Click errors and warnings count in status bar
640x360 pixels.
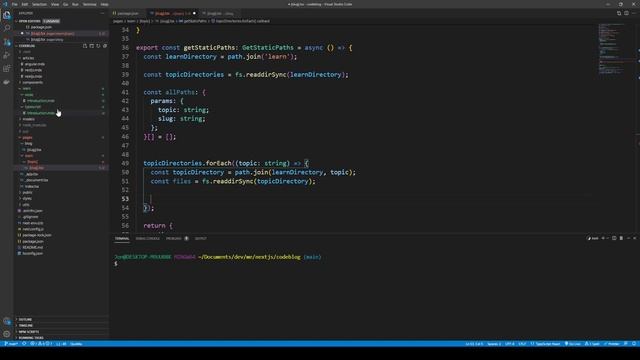pos(41,344)
